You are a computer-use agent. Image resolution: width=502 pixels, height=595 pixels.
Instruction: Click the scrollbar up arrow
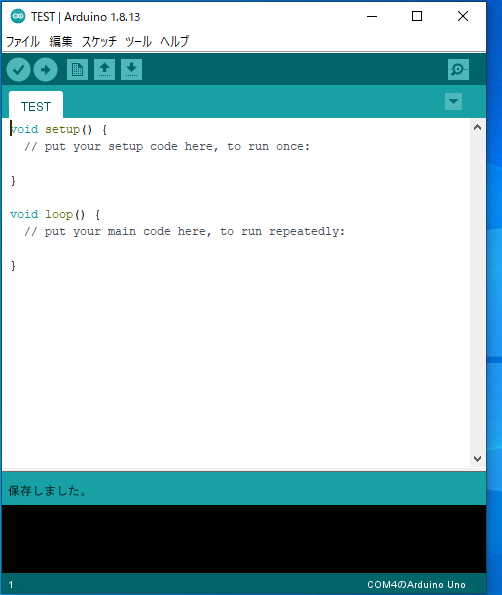click(x=478, y=128)
